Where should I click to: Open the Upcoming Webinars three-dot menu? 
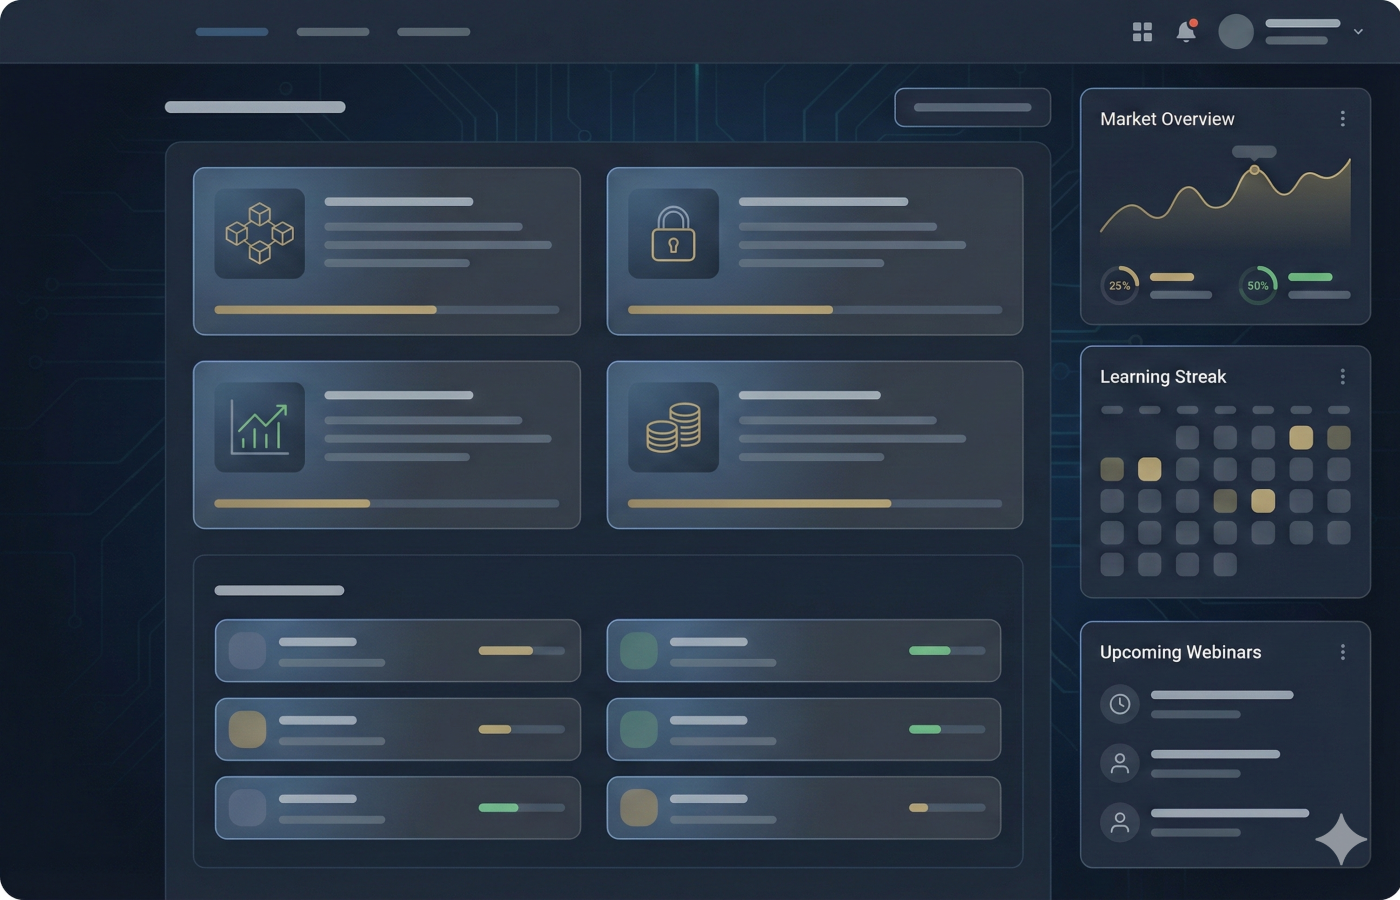coord(1343,651)
